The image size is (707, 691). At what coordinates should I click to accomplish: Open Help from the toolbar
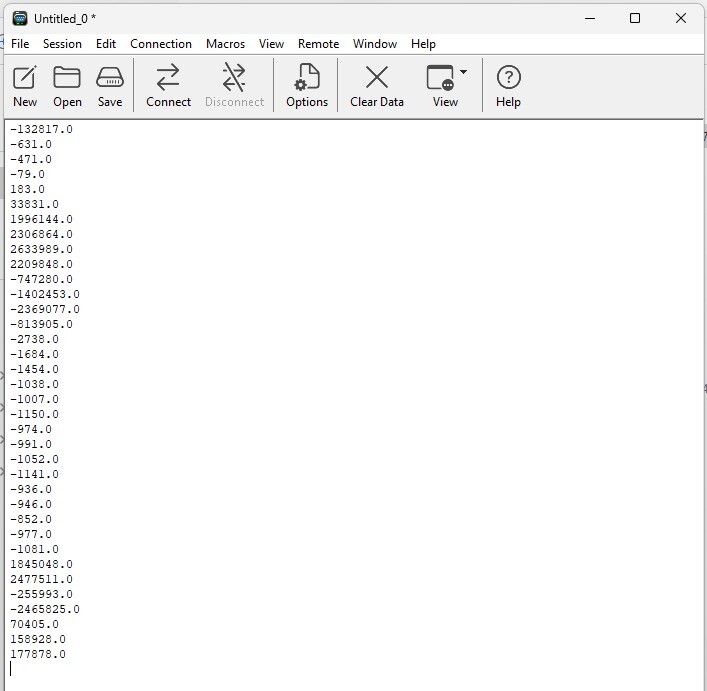click(508, 86)
